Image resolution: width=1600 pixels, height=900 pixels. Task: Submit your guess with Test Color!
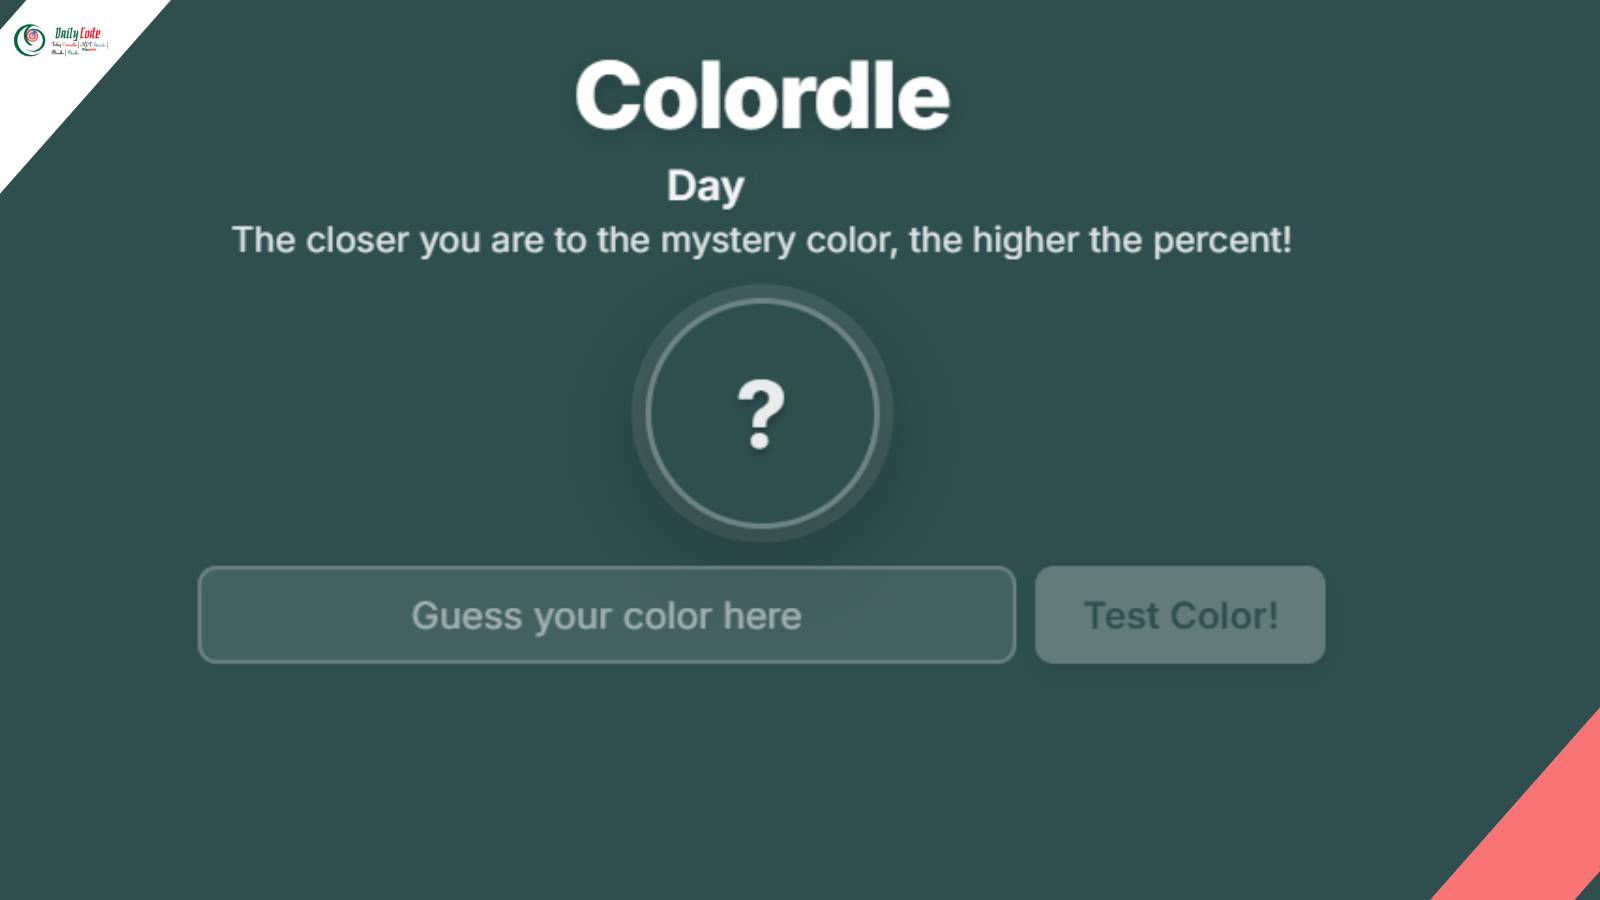(x=1180, y=615)
